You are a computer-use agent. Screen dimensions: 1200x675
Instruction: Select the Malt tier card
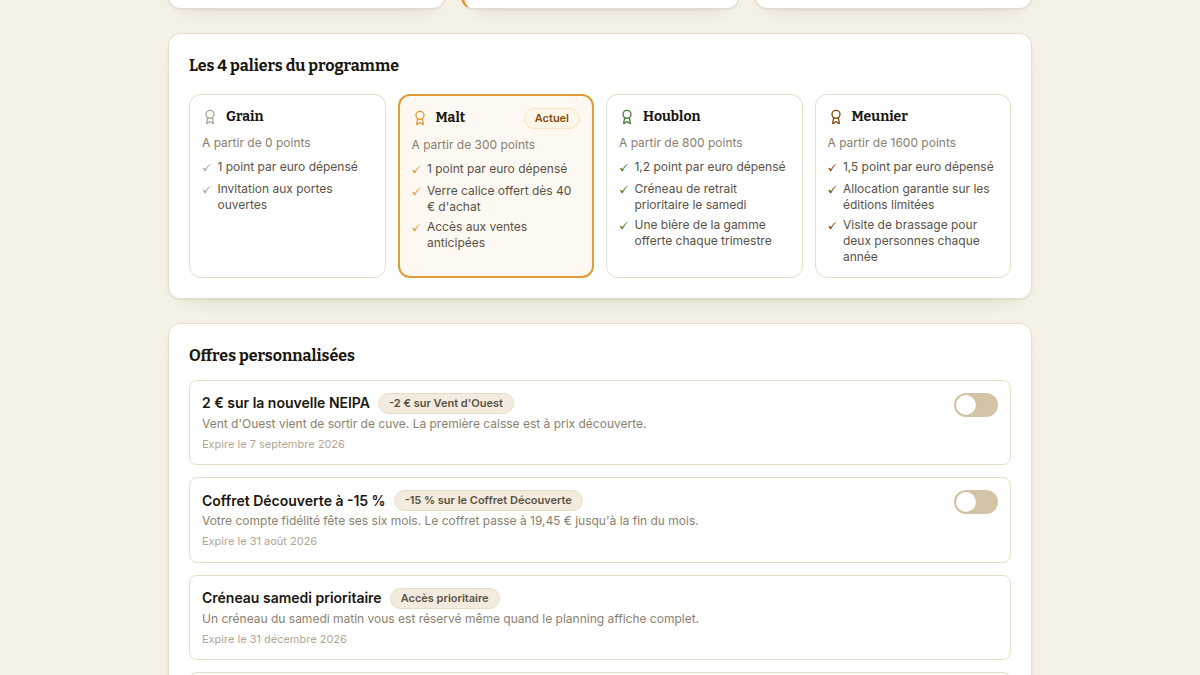496,186
